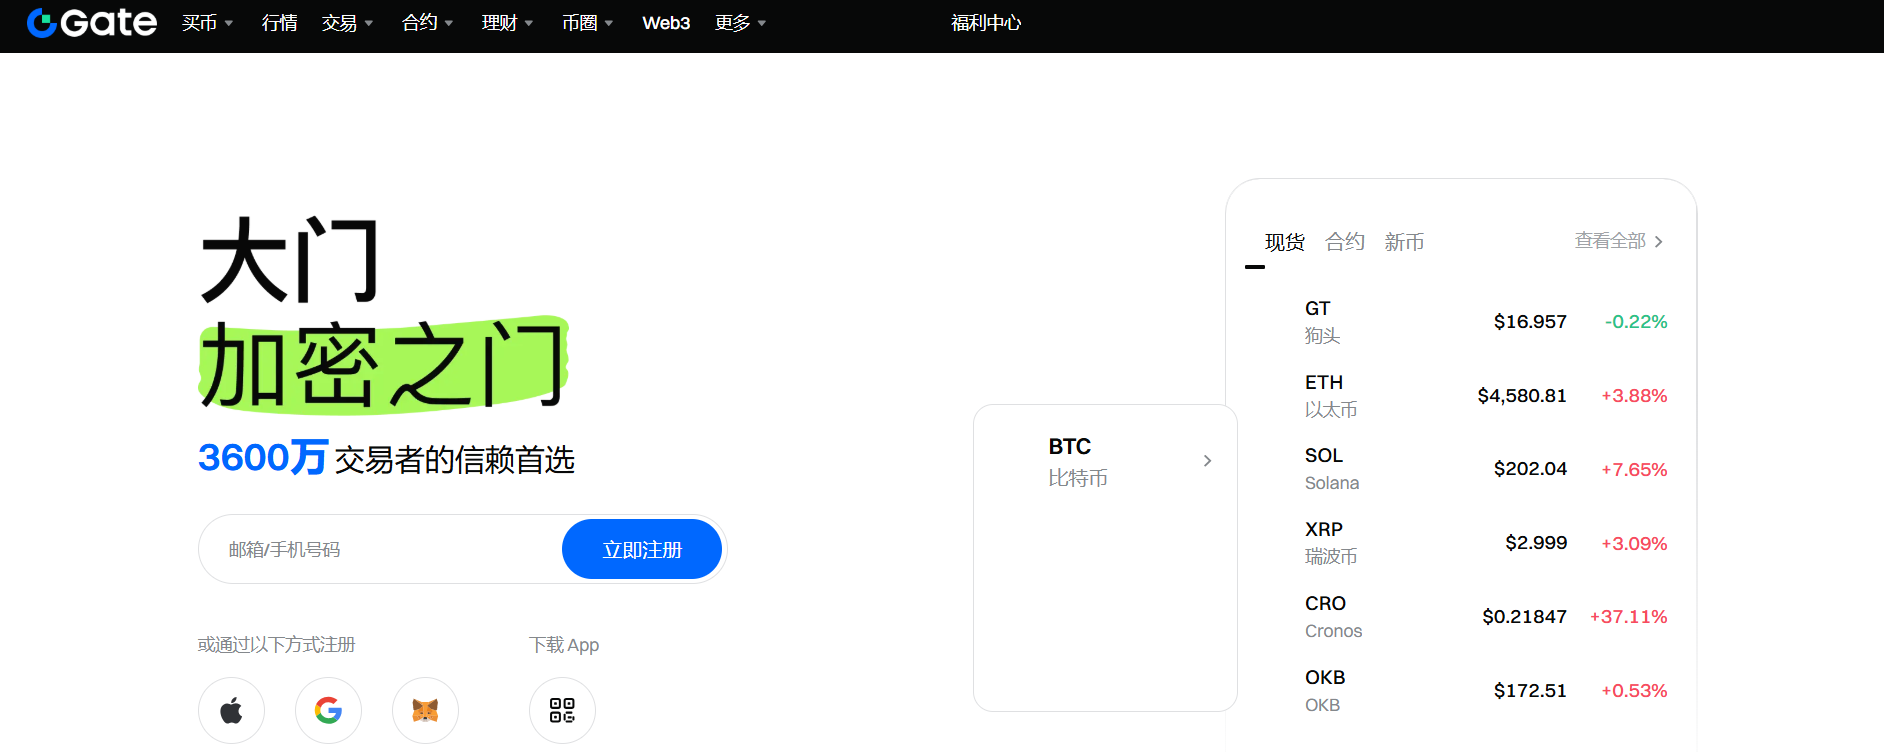The height and width of the screenshot is (752, 1884).
Task: Sign up with MetaMask fox icon
Action: point(425,711)
